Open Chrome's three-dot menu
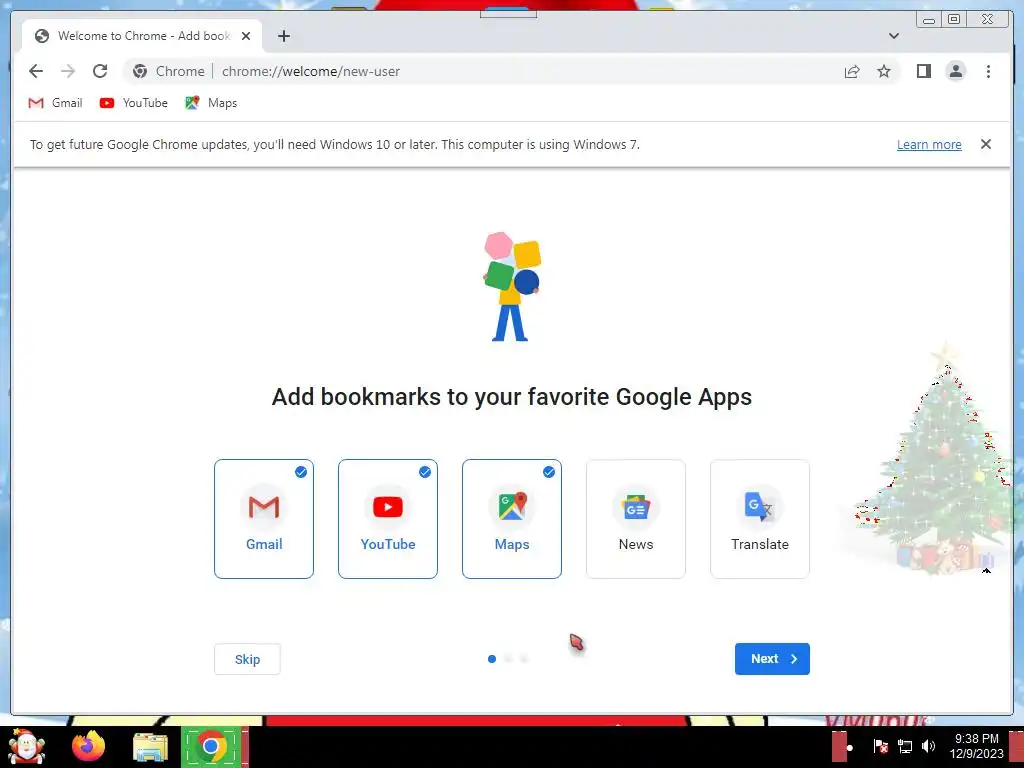Screen dimensions: 1024x768 point(988,71)
